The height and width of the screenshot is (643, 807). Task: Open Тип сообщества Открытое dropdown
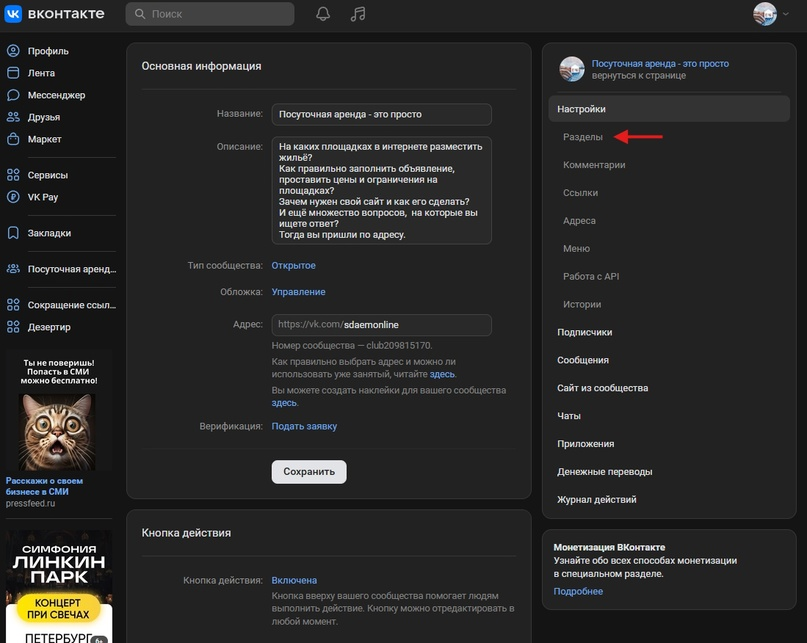tap(293, 266)
